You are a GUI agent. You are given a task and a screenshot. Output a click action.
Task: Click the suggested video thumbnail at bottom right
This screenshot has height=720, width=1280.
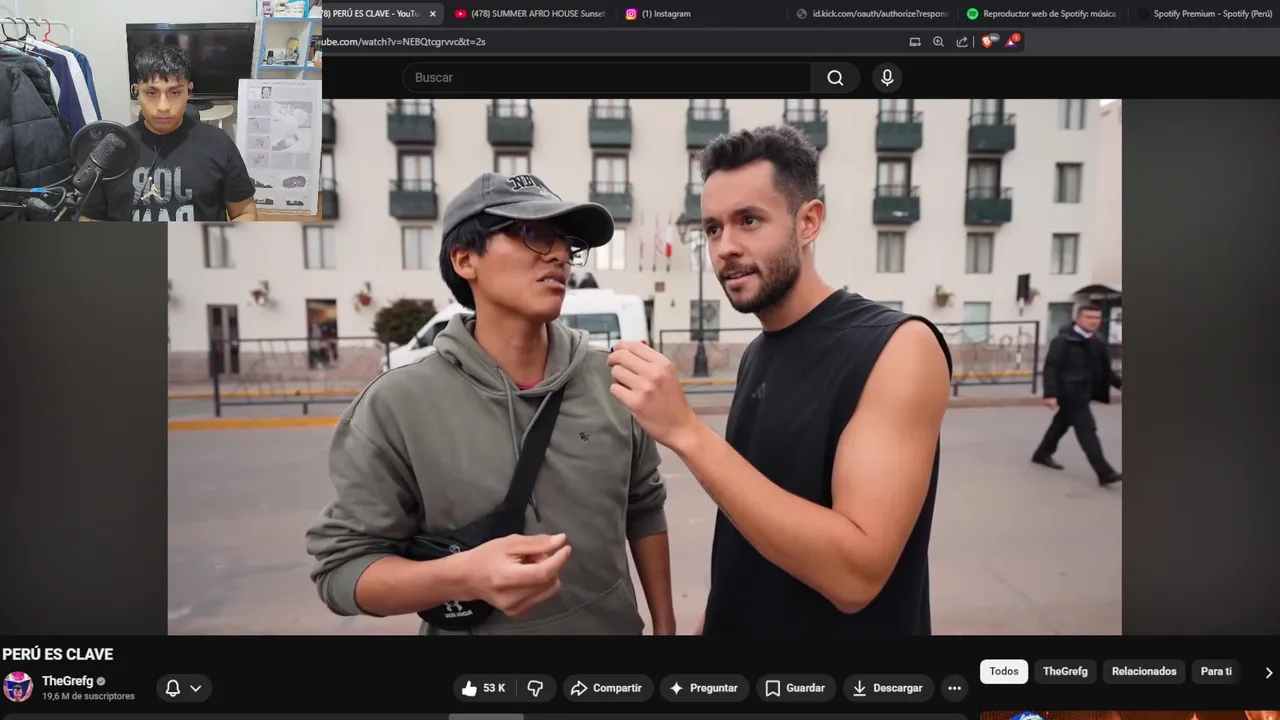click(1130, 715)
